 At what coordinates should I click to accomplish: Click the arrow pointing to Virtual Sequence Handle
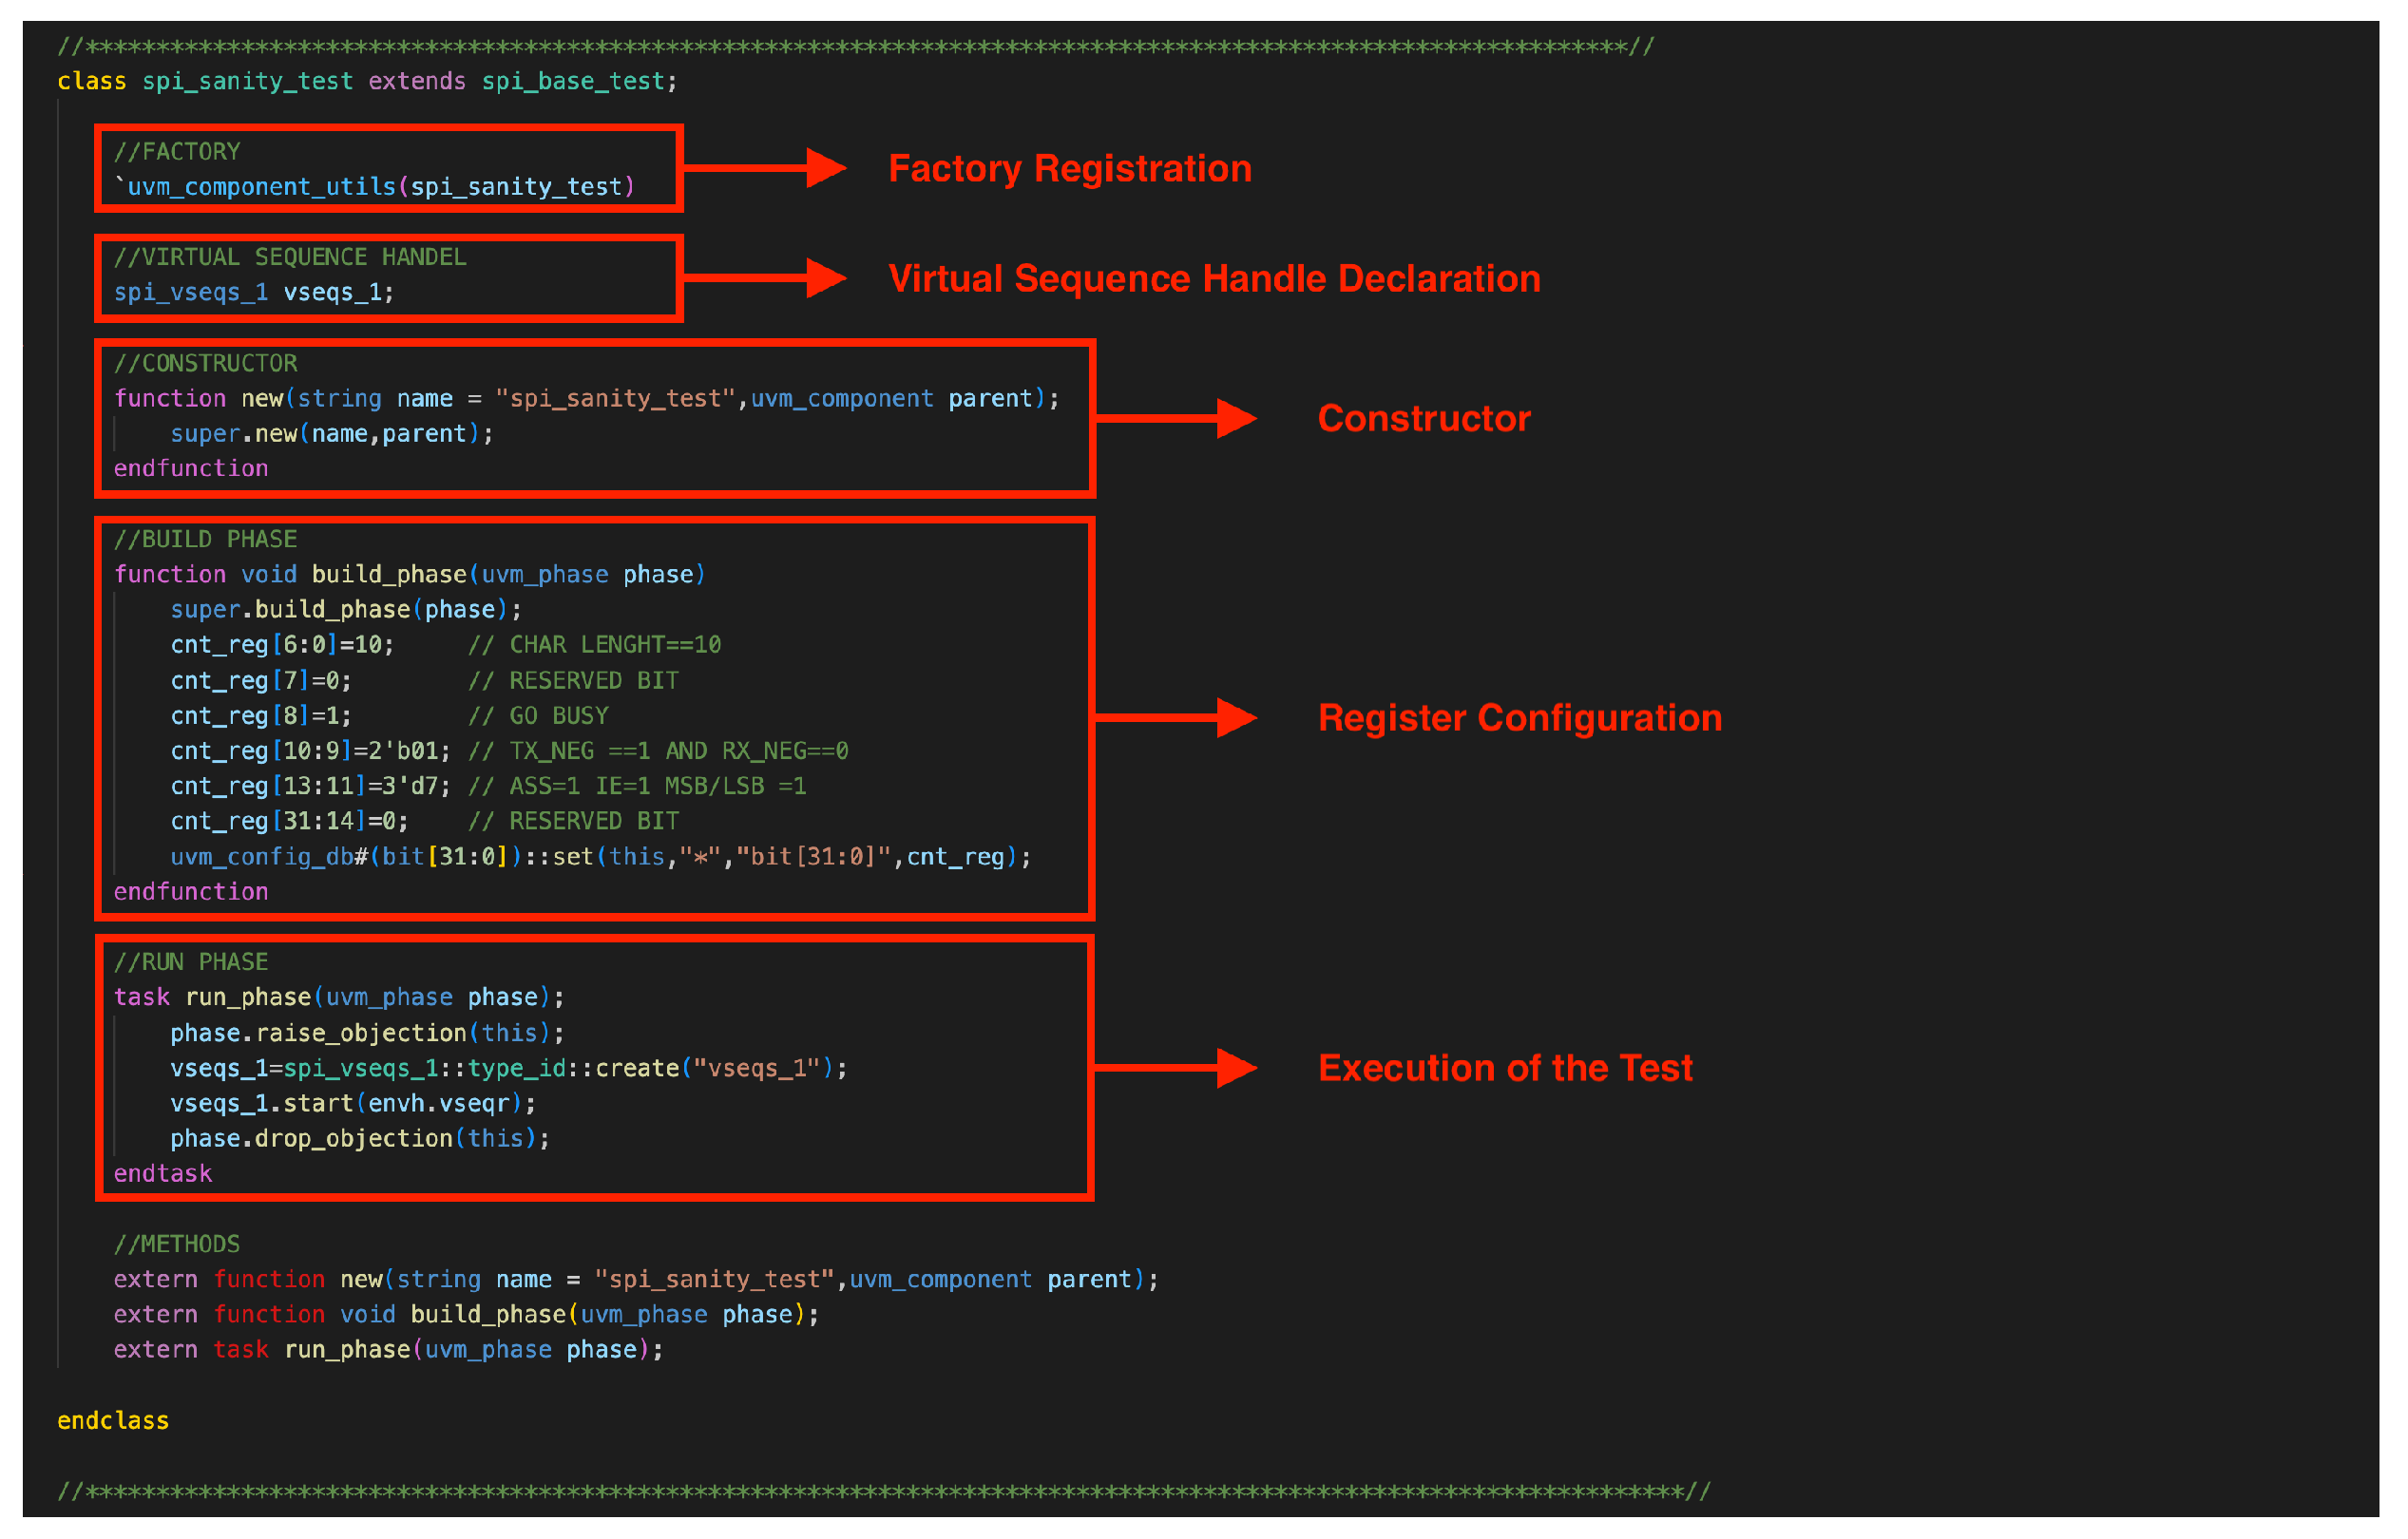[765, 278]
